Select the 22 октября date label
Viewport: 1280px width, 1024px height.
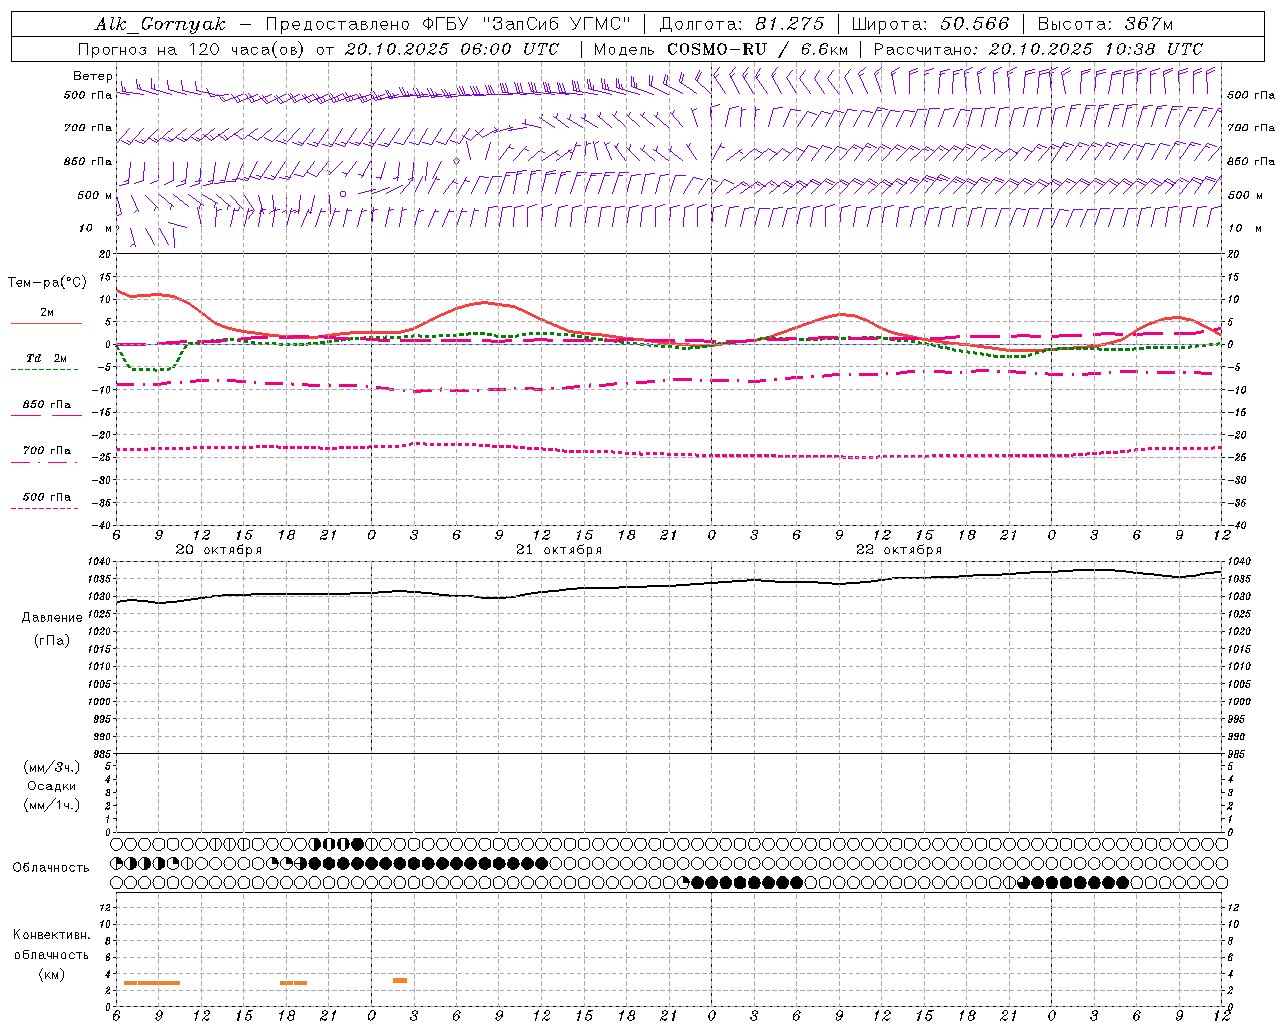pos(899,550)
